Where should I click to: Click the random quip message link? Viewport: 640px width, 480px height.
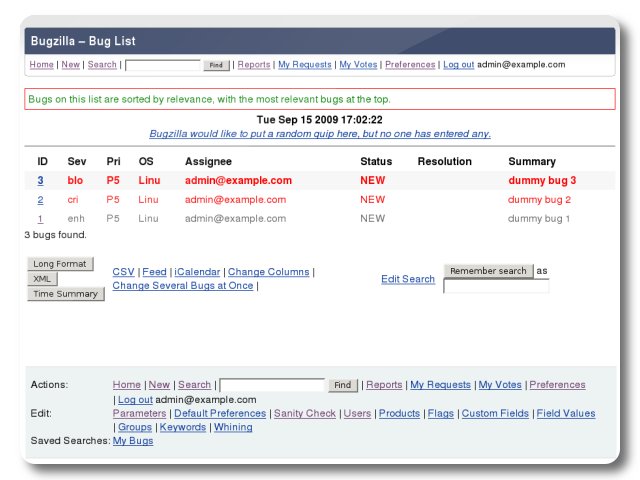[x=319, y=134]
